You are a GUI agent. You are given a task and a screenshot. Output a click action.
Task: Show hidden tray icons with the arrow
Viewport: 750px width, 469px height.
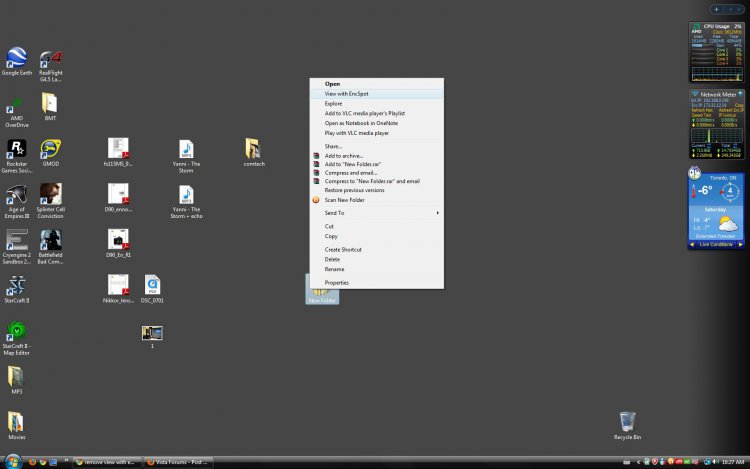click(x=638, y=462)
